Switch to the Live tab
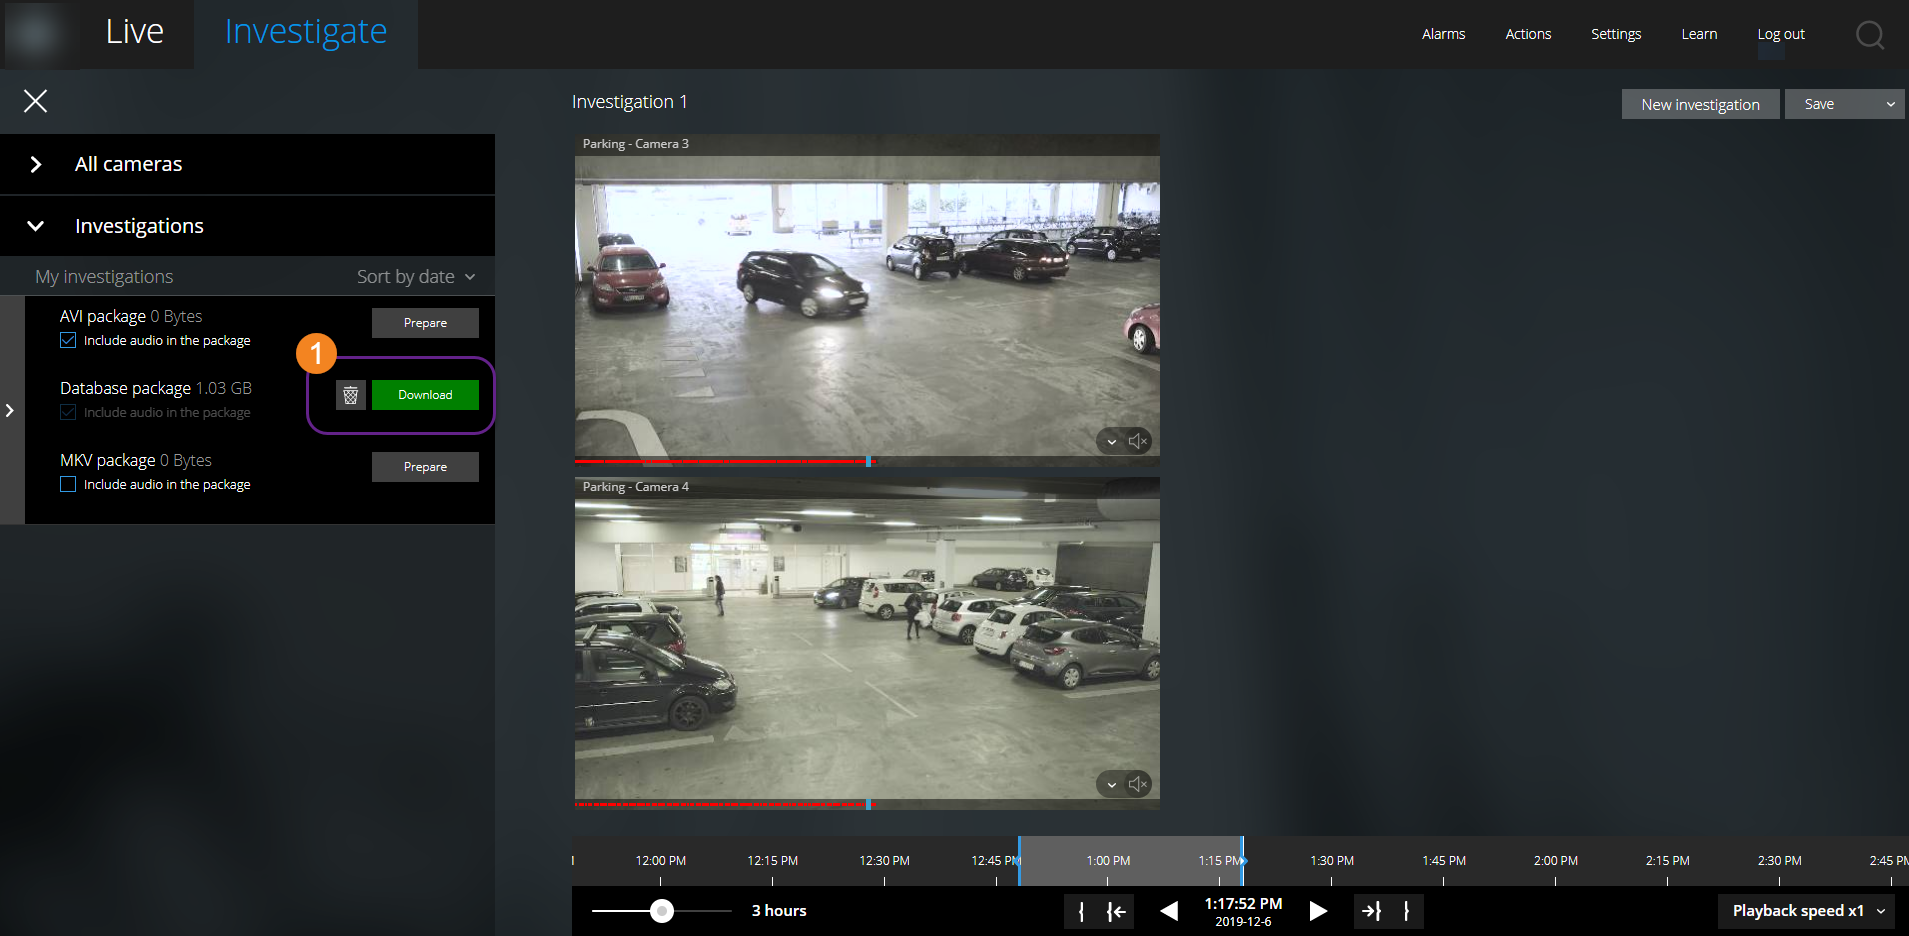Image resolution: width=1909 pixels, height=936 pixels. point(135,32)
